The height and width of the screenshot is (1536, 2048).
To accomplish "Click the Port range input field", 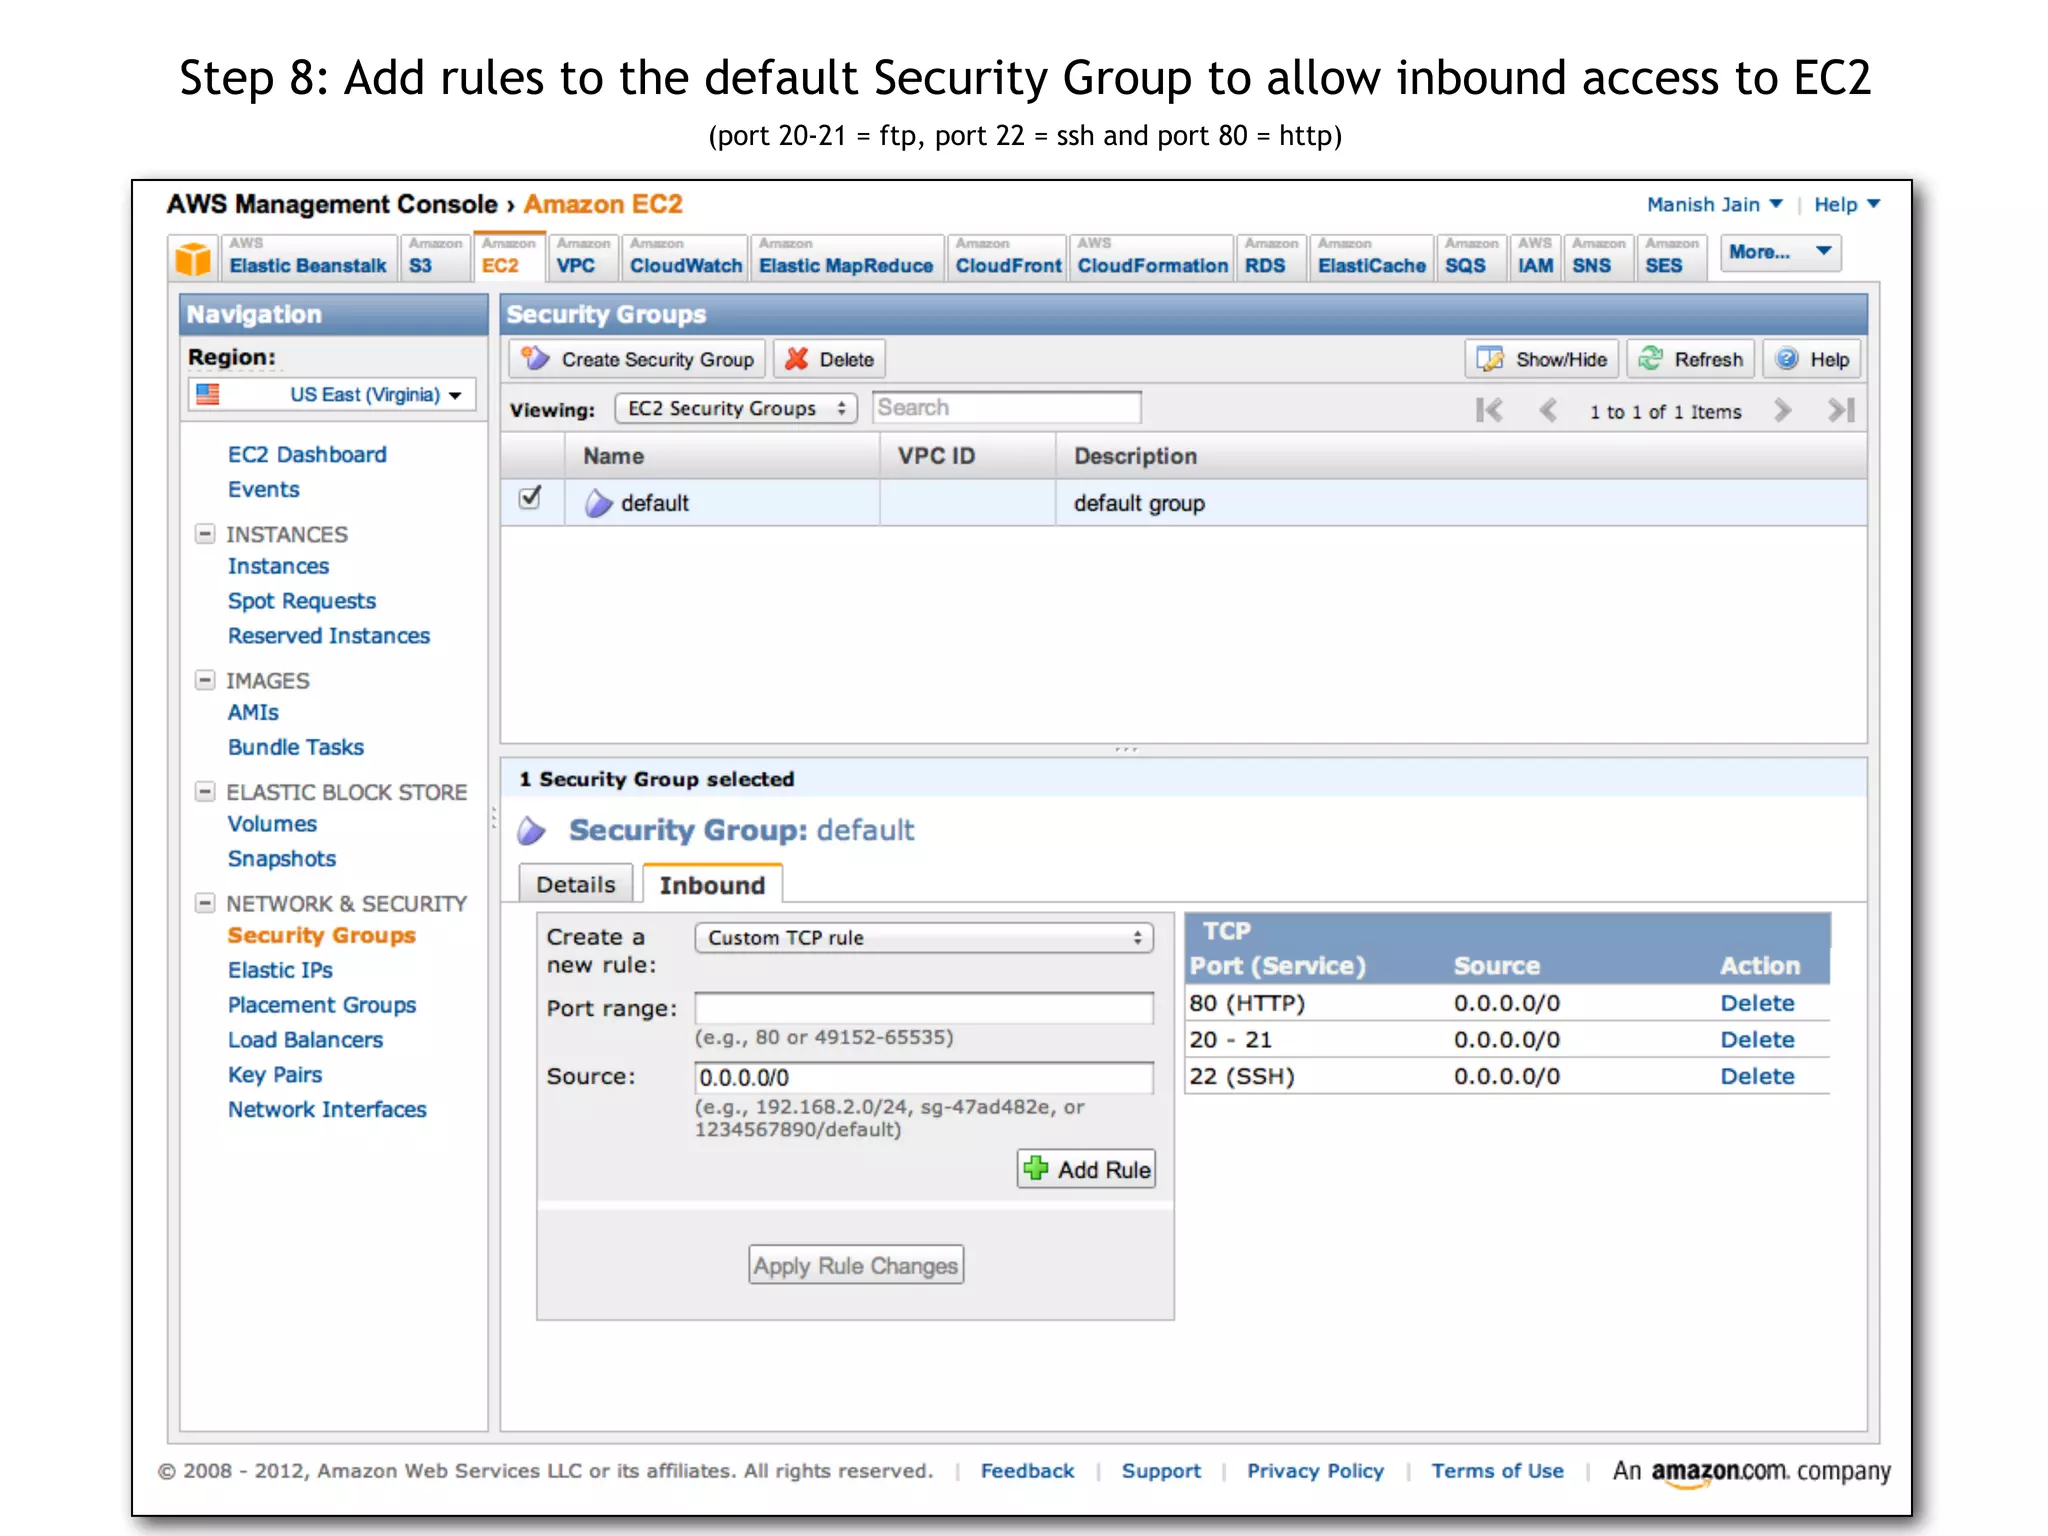I will click(924, 1007).
